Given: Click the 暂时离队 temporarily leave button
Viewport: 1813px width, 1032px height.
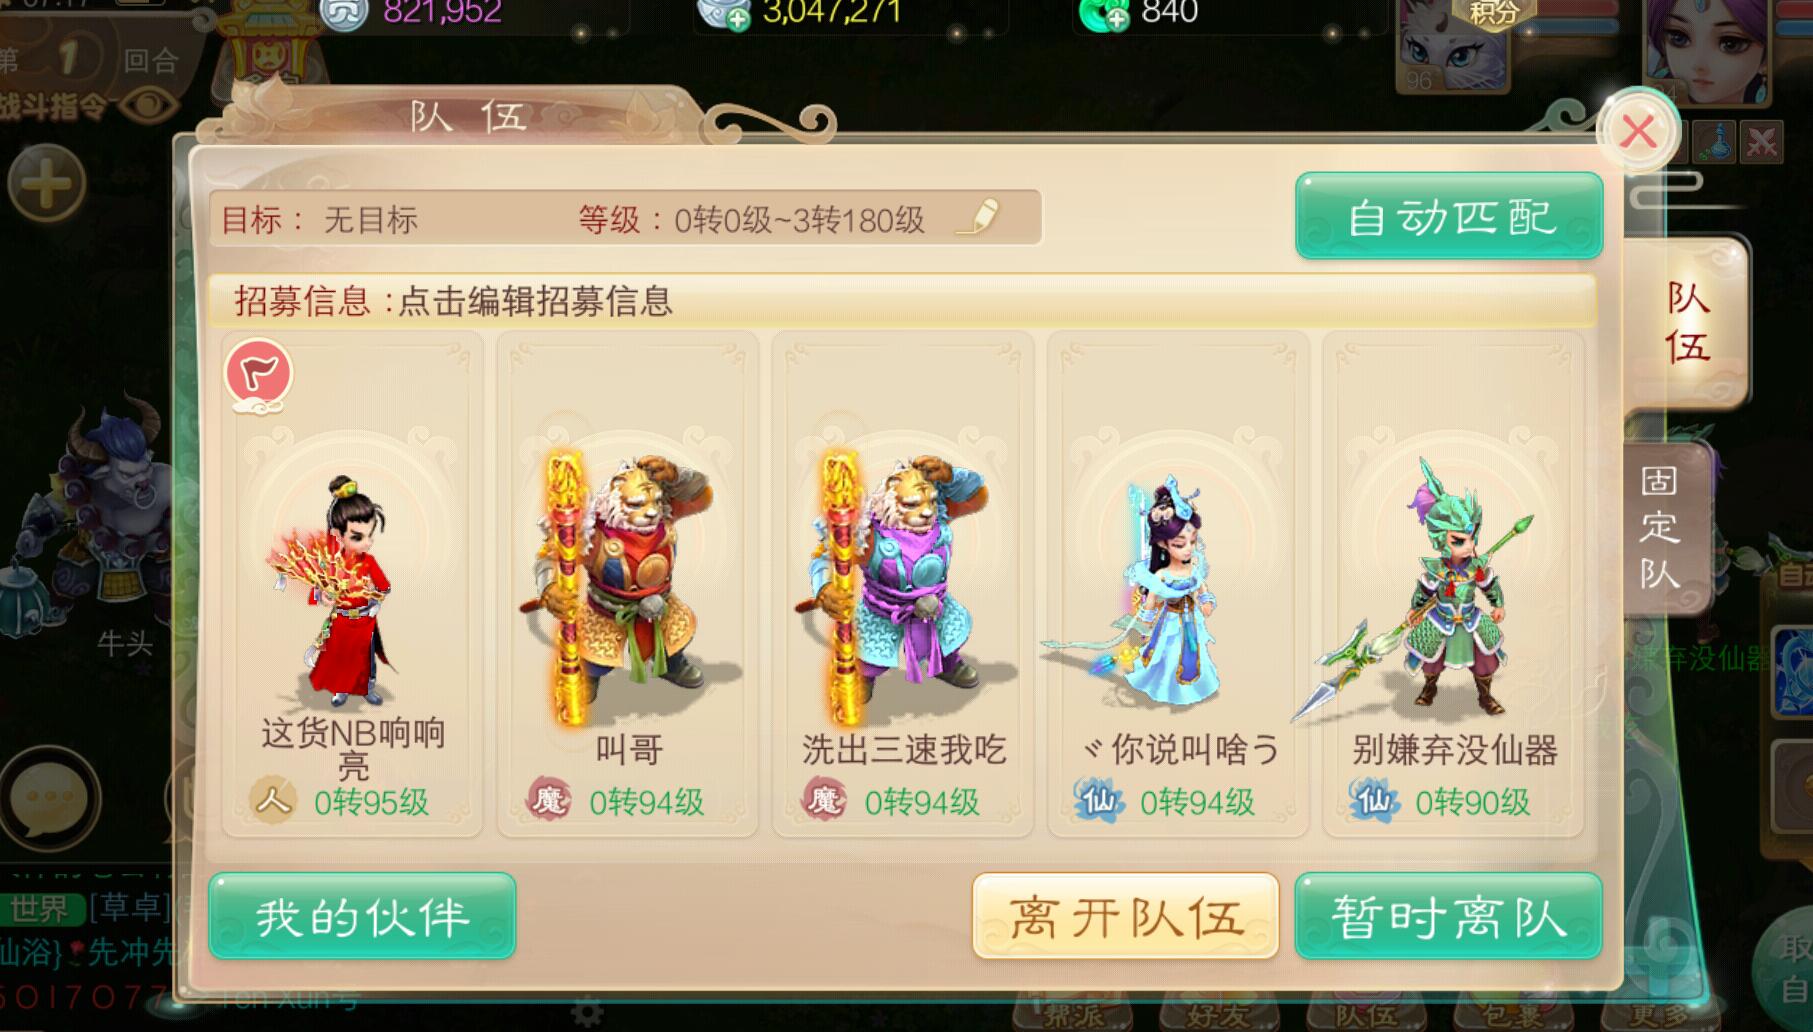Looking at the screenshot, I should pyautogui.click(x=1448, y=916).
